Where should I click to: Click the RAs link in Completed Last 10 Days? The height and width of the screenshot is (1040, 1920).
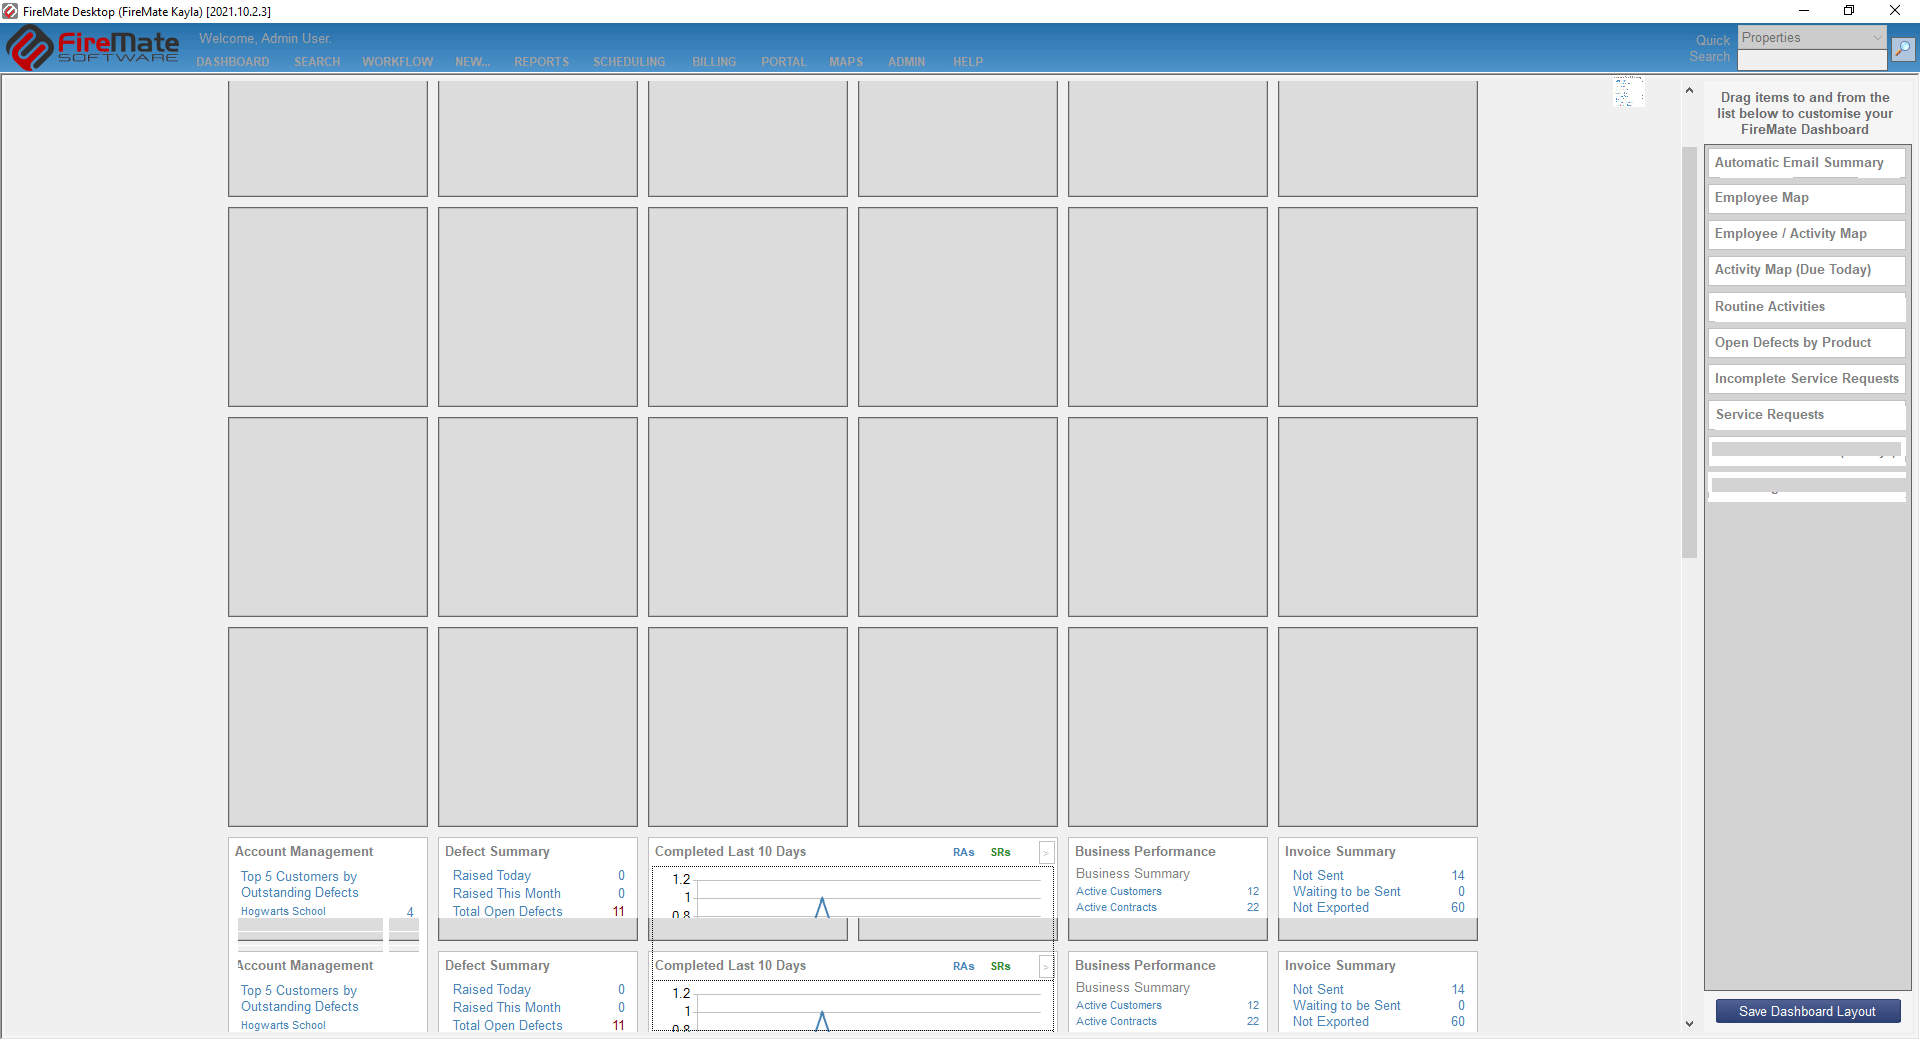(x=963, y=852)
